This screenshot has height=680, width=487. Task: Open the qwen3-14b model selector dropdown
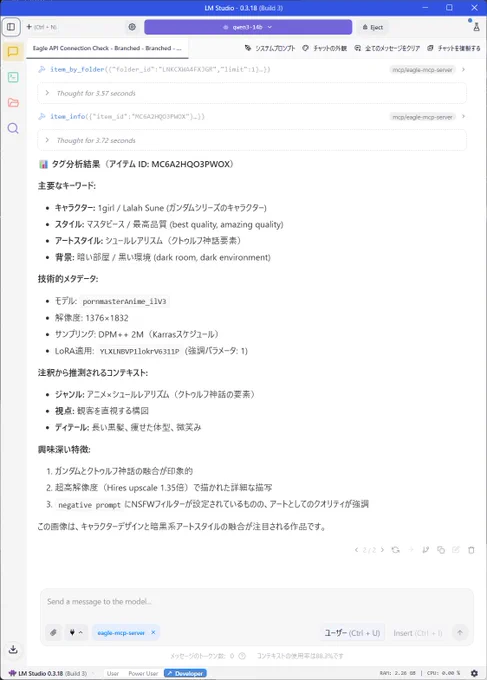tap(248, 27)
